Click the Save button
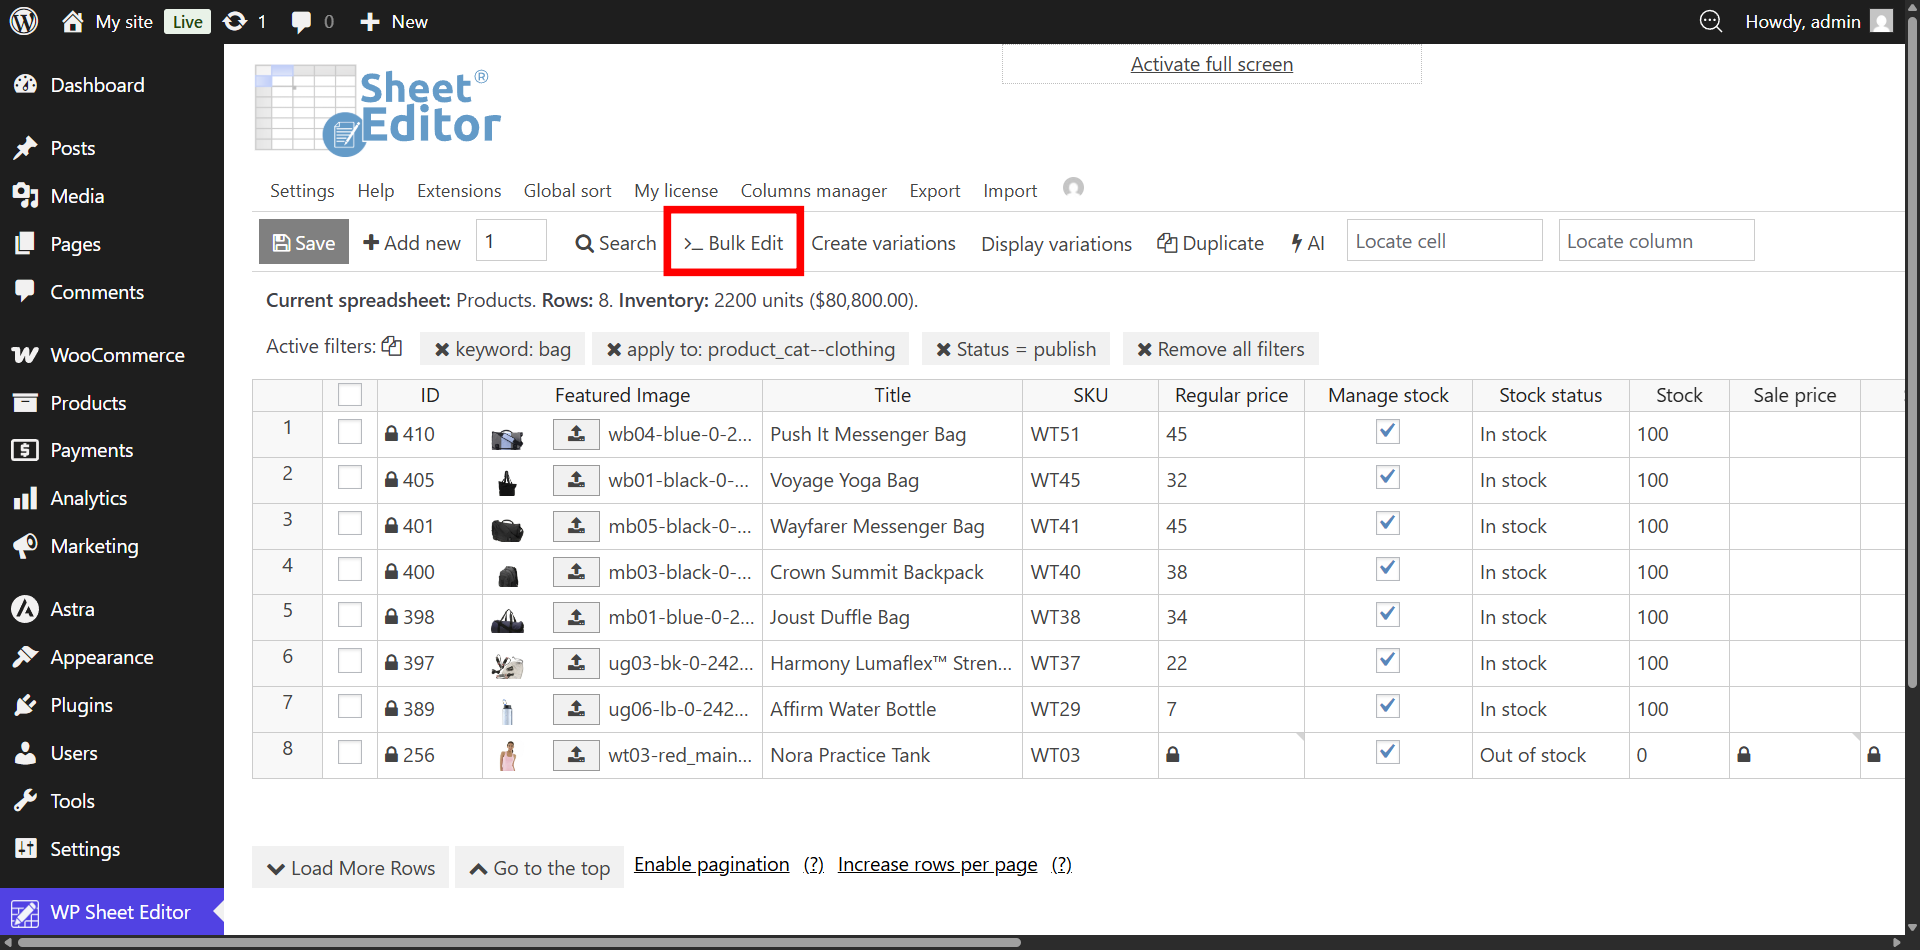 [x=304, y=242]
